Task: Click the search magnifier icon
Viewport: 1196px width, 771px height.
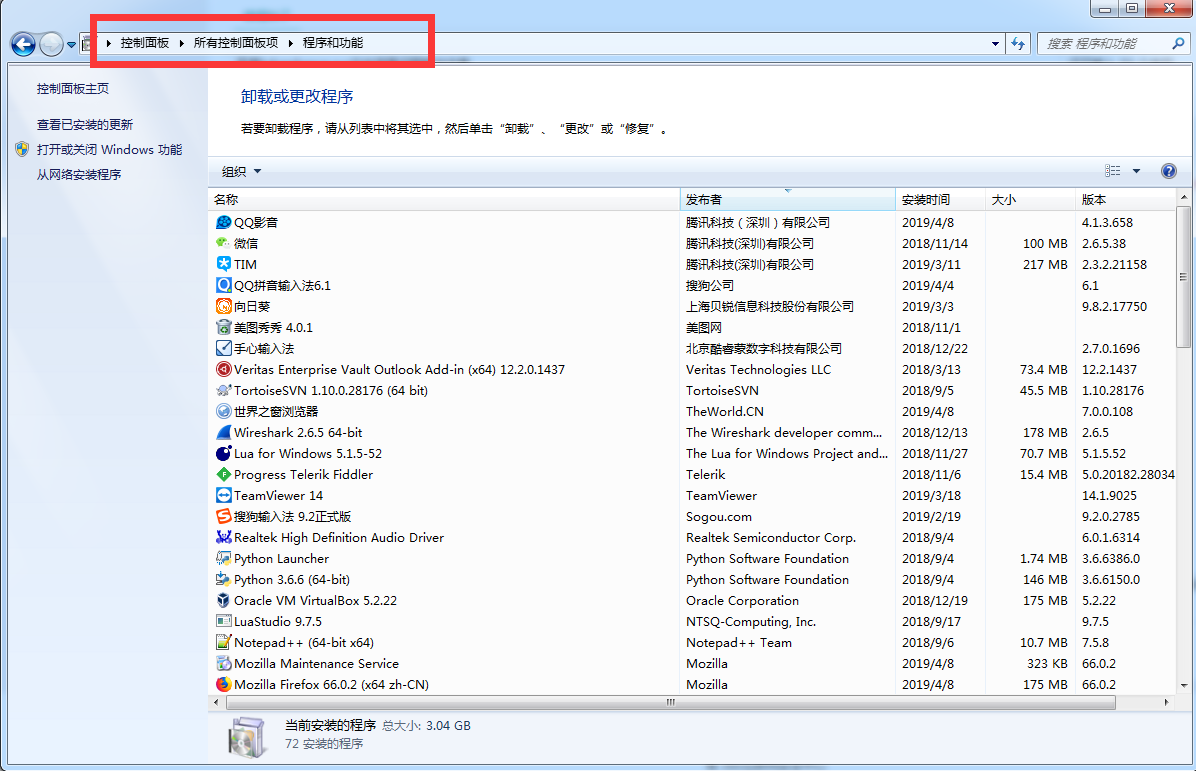Action: pyautogui.click(x=1178, y=43)
